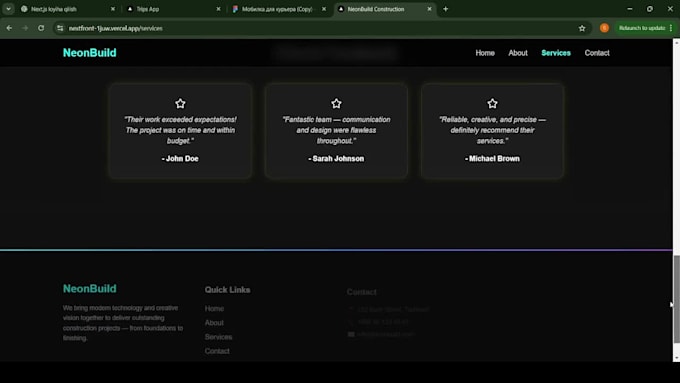Close the Figma courier mobile tab
This screenshot has height=383, width=680.
[x=324, y=9]
